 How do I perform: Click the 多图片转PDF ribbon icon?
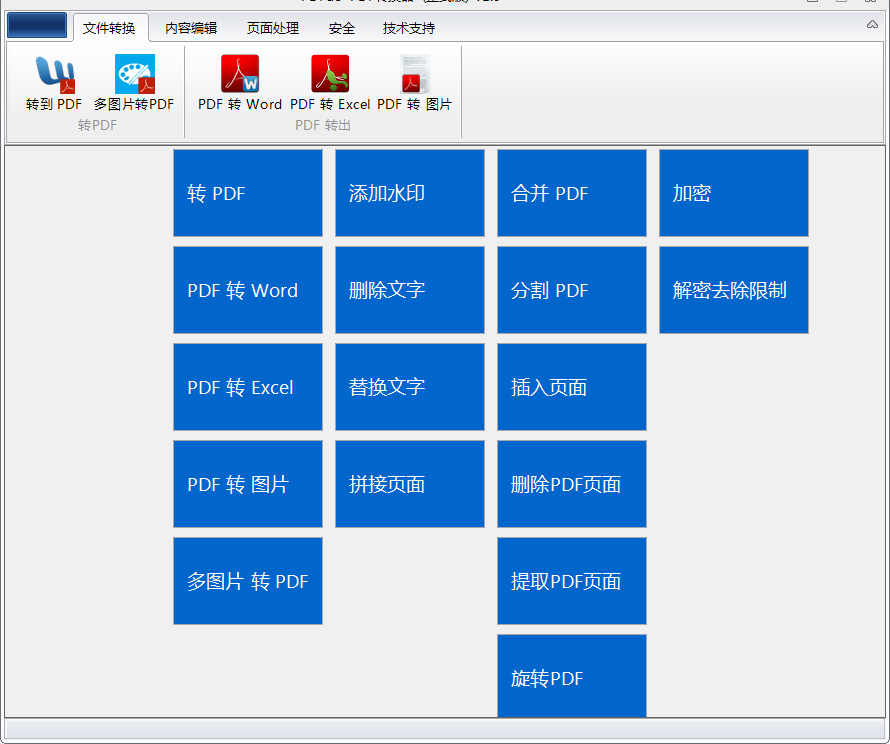pyautogui.click(x=134, y=76)
